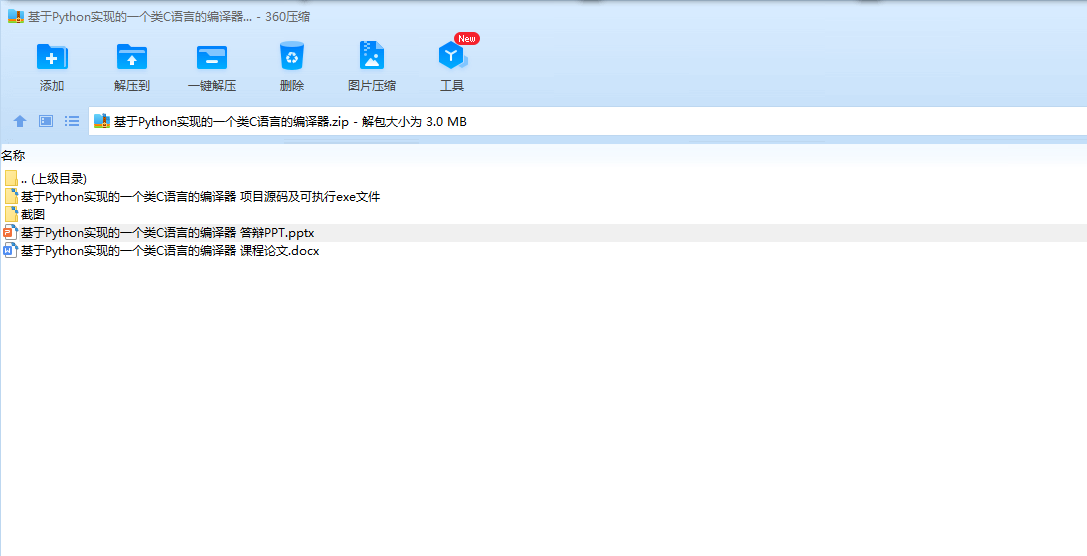Click the 一键解压 one-click extract icon
1087x556 pixels.
211,57
